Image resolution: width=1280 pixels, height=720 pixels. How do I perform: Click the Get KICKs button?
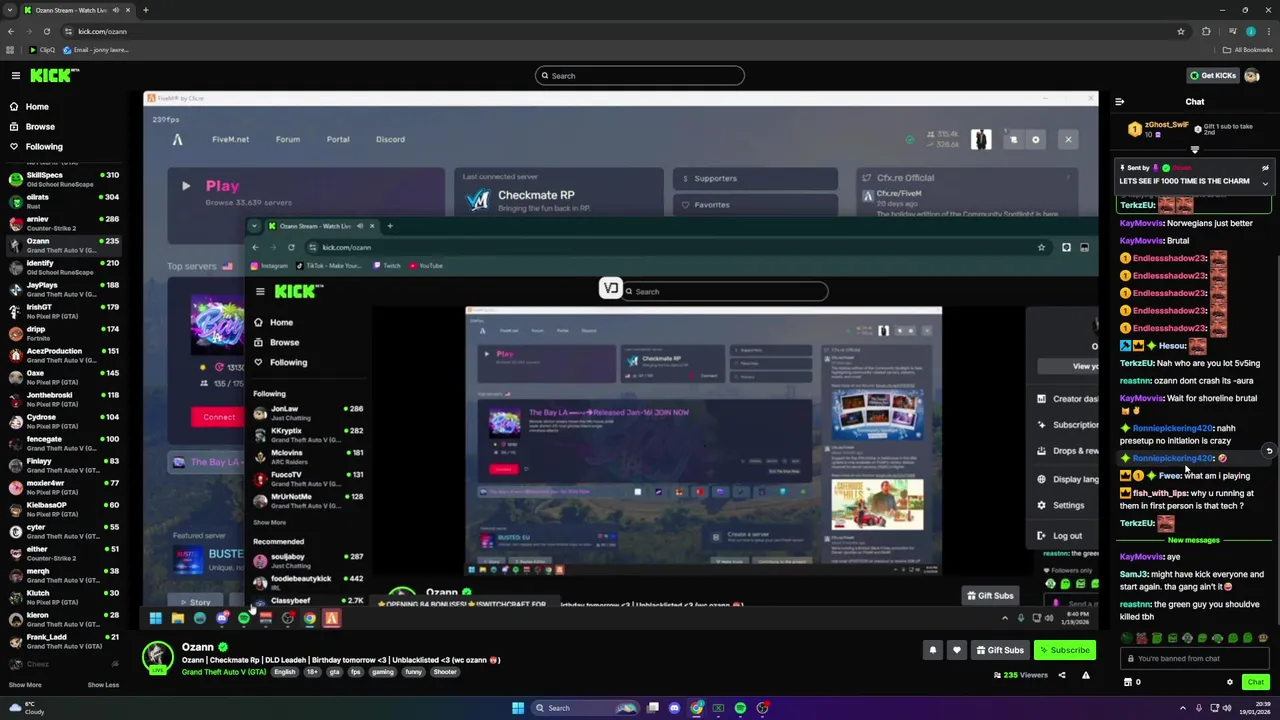coord(1214,76)
